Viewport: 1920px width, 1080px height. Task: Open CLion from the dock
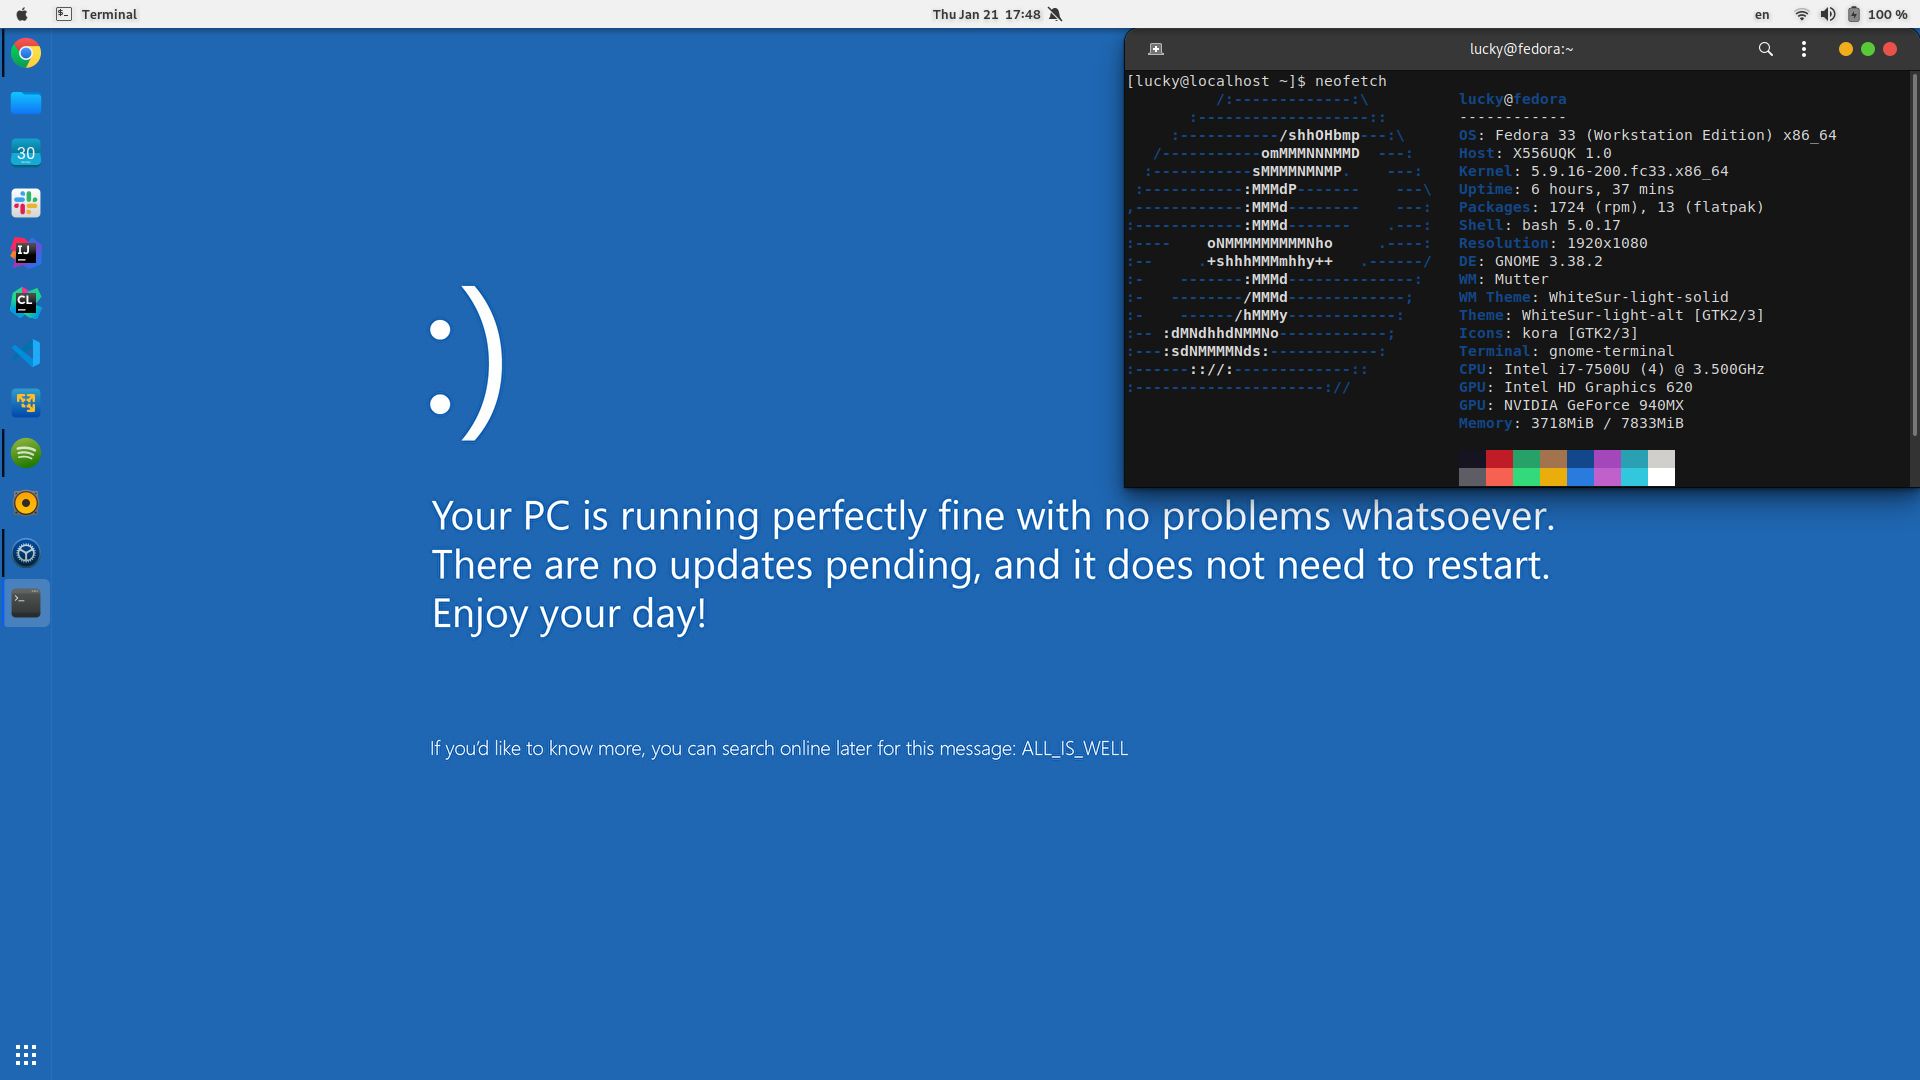click(x=26, y=303)
